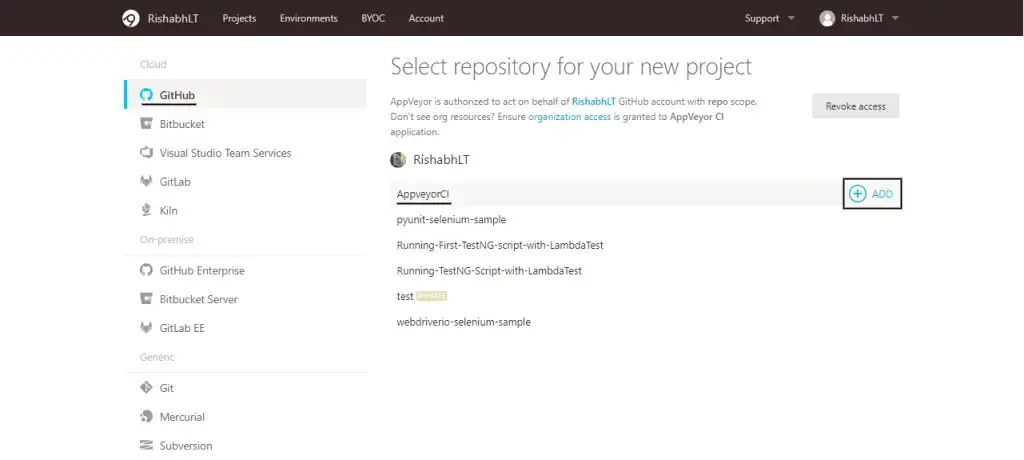Open the RishabhLT user account dropdown
Screen dimensions: 1024x460
tap(859, 18)
